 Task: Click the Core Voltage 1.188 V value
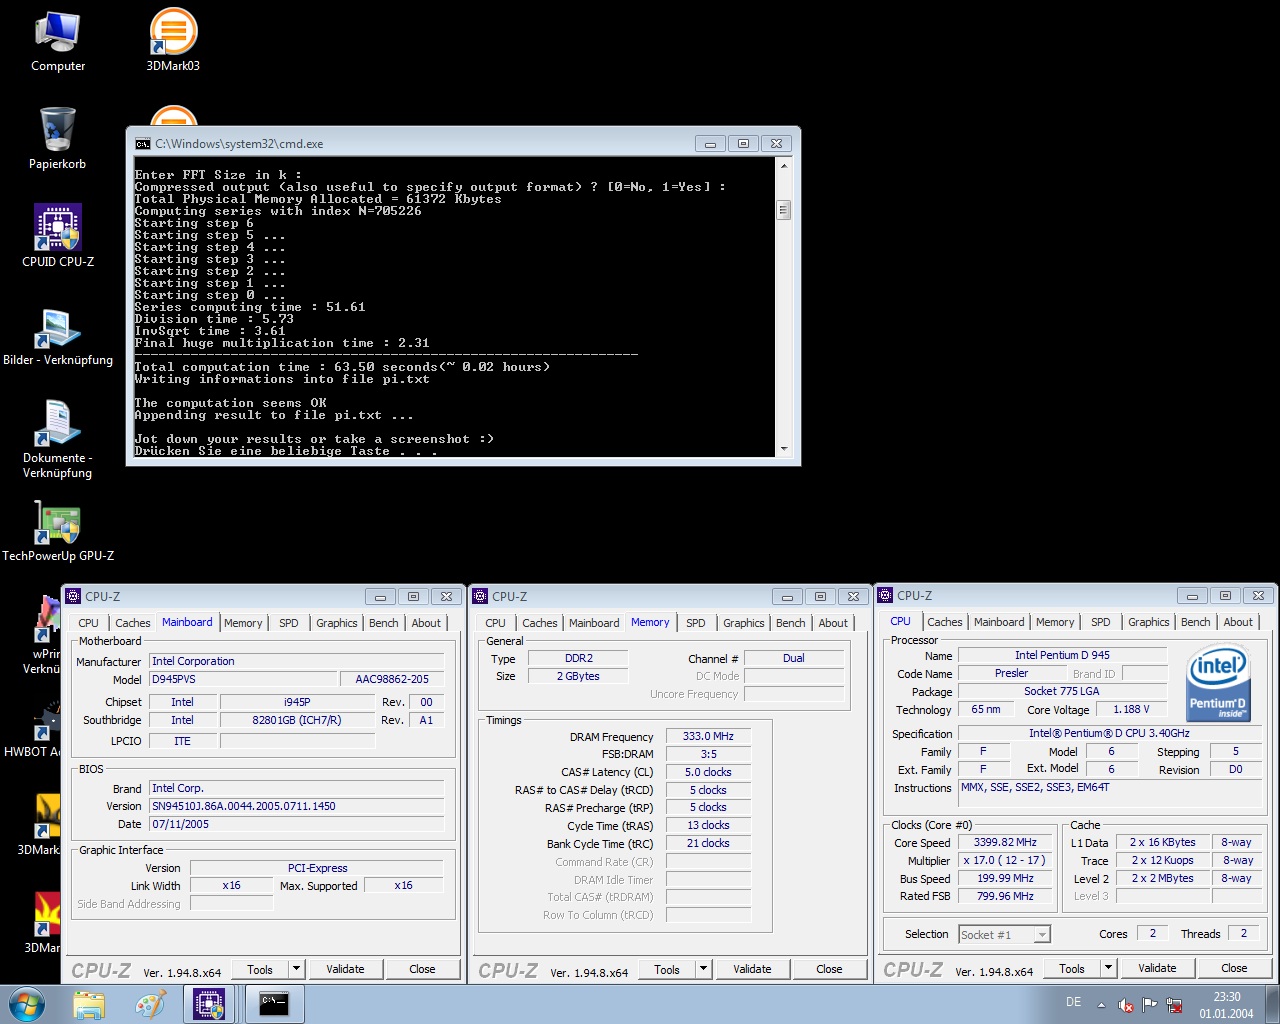tap(1132, 709)
